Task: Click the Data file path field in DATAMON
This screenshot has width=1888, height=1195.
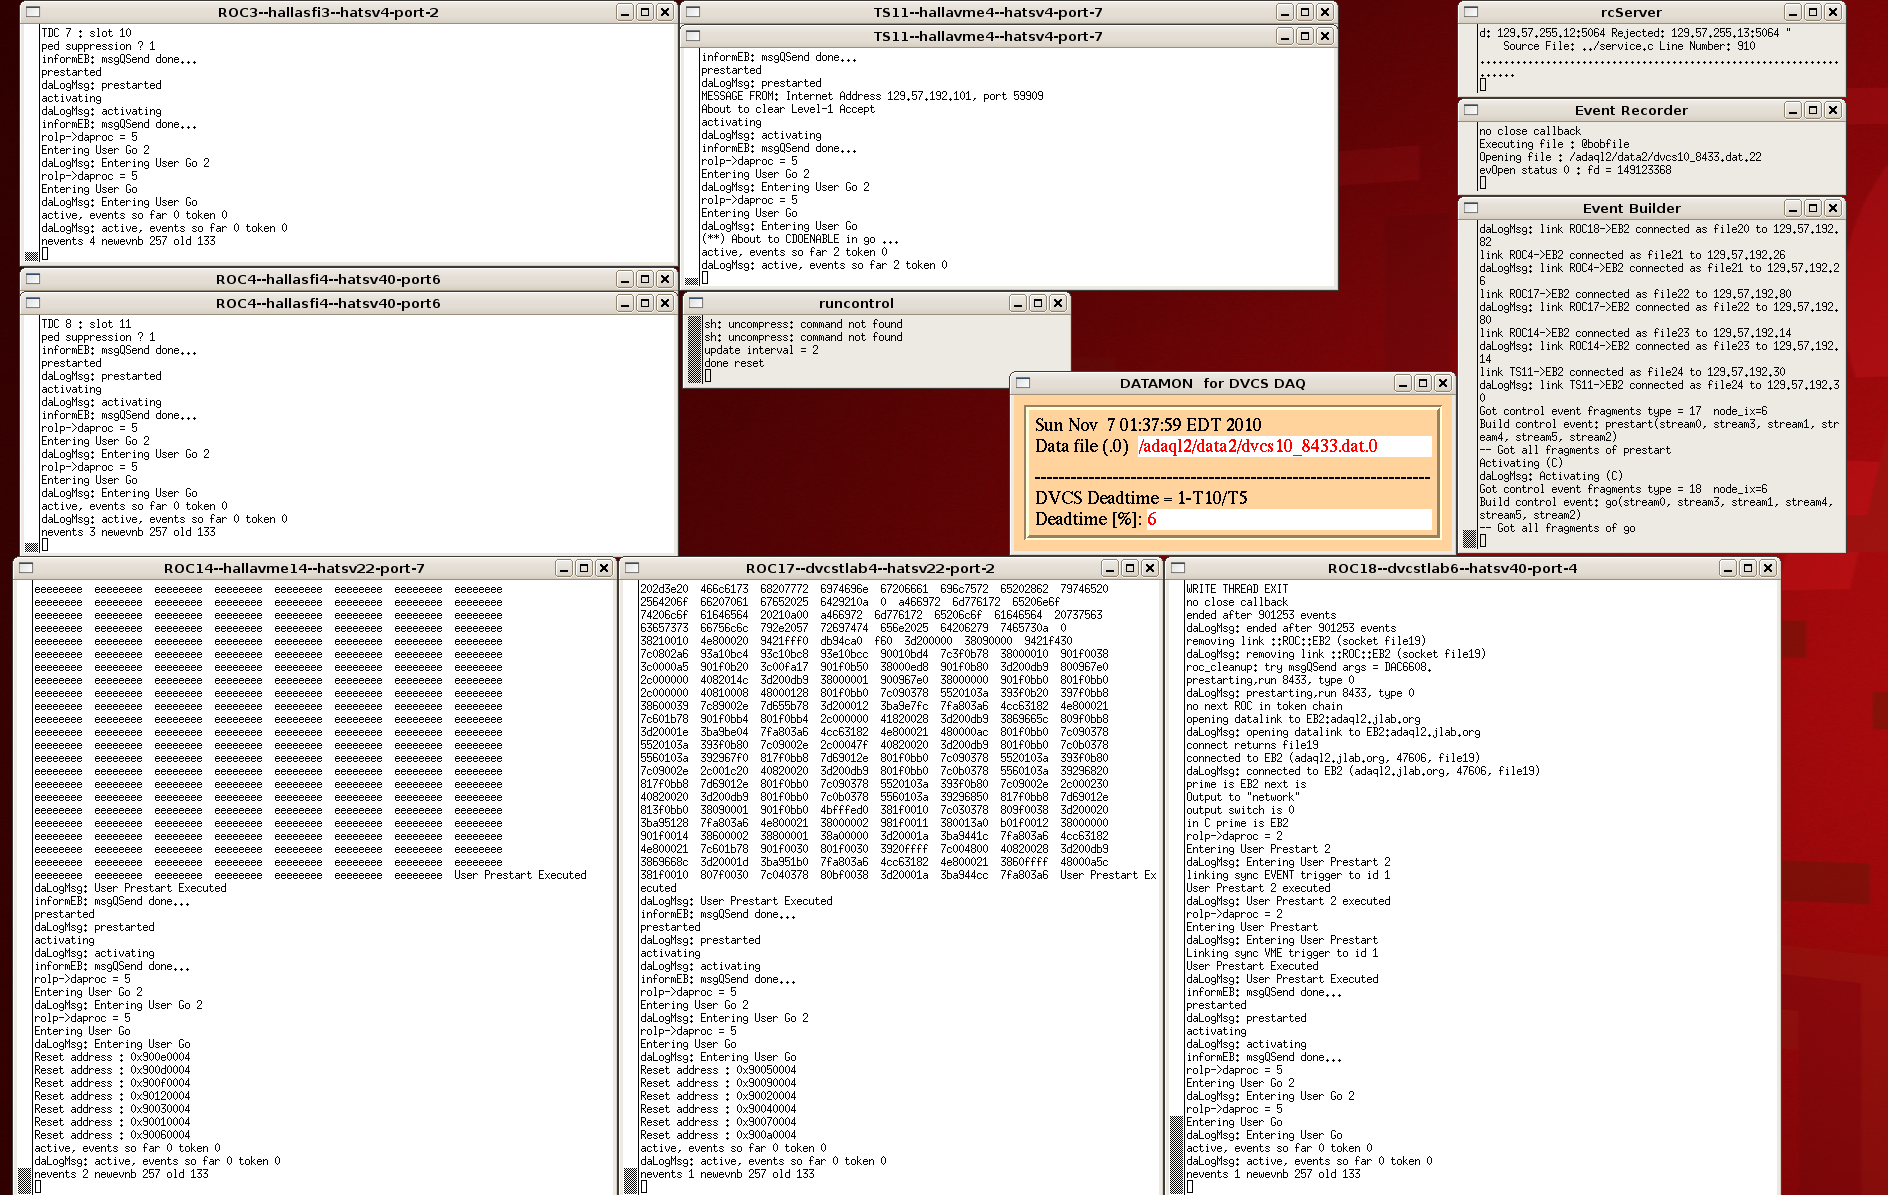Action: click(1284, 446)
